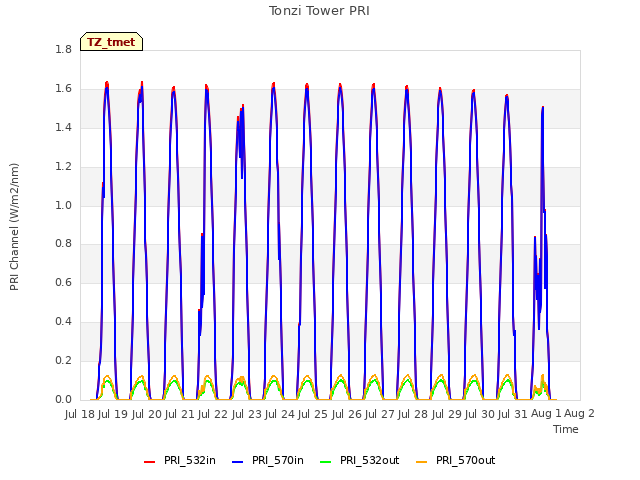Click the Tonzi Tower PRI chart title

click(319, 11)
